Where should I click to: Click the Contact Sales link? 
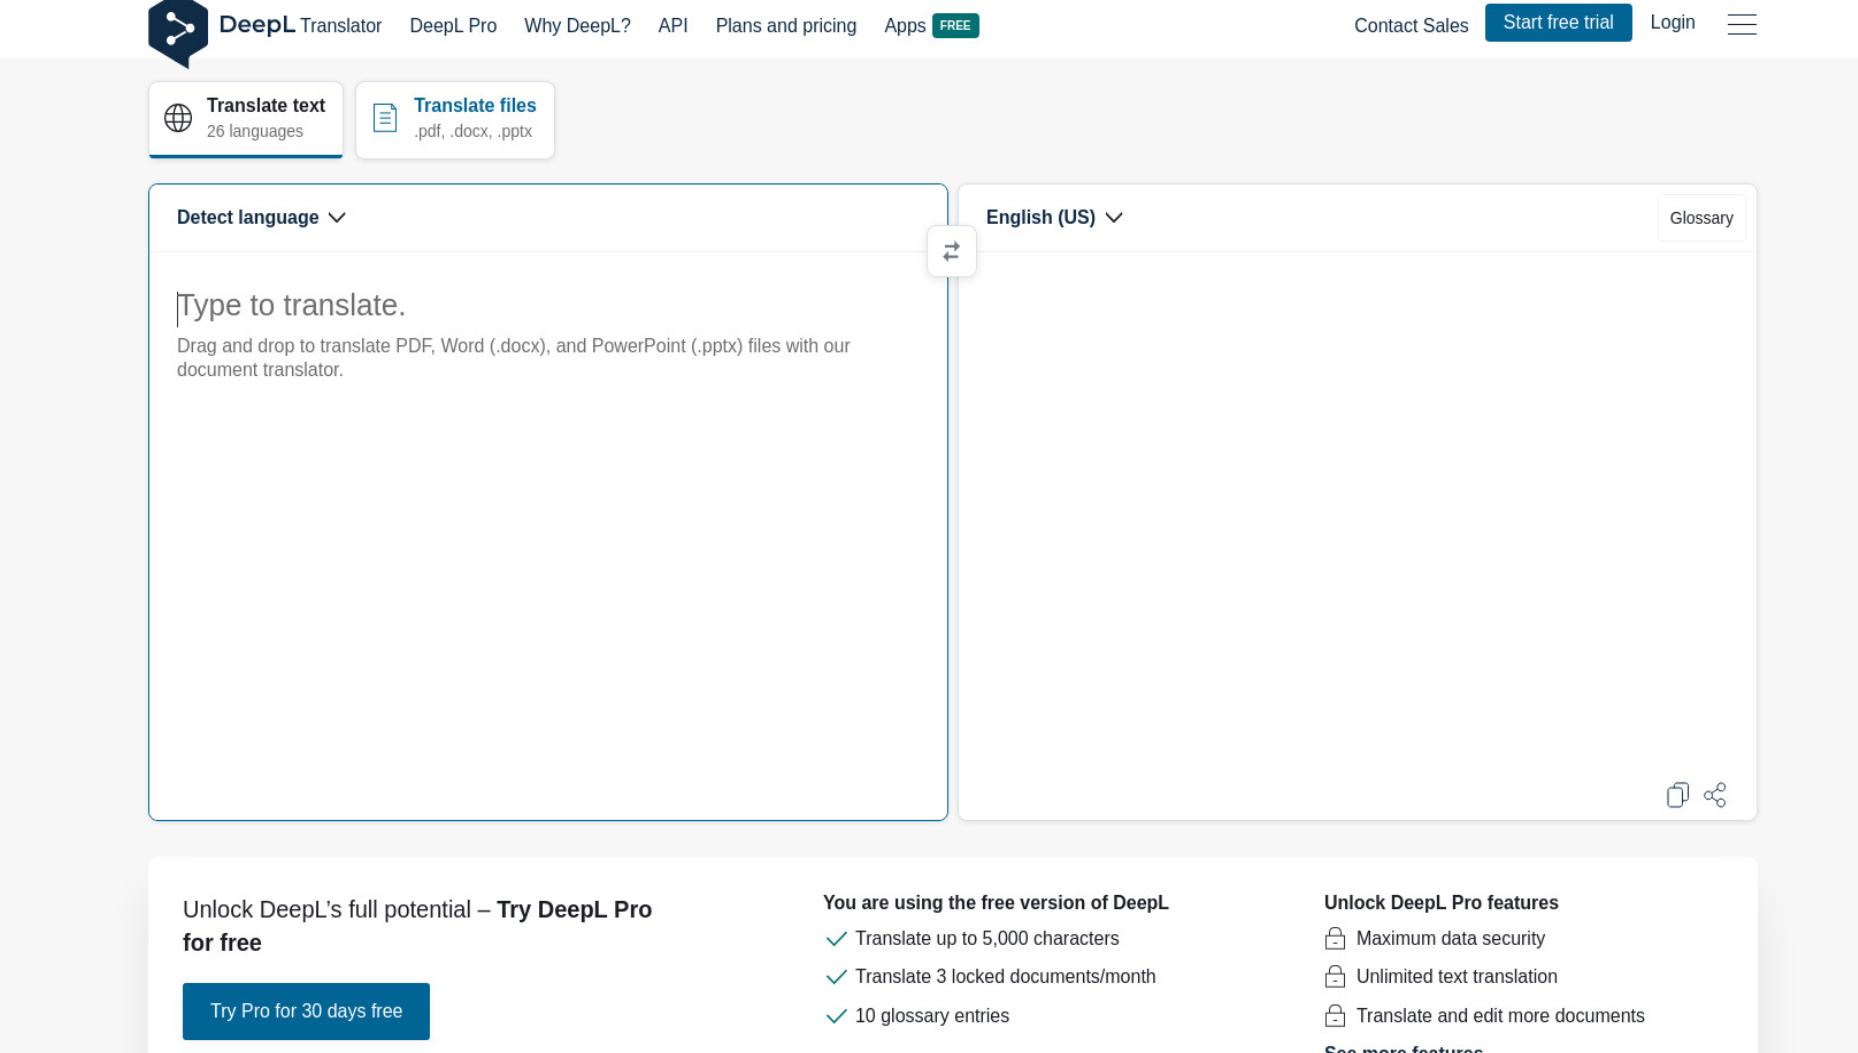tap(1411, 26)
